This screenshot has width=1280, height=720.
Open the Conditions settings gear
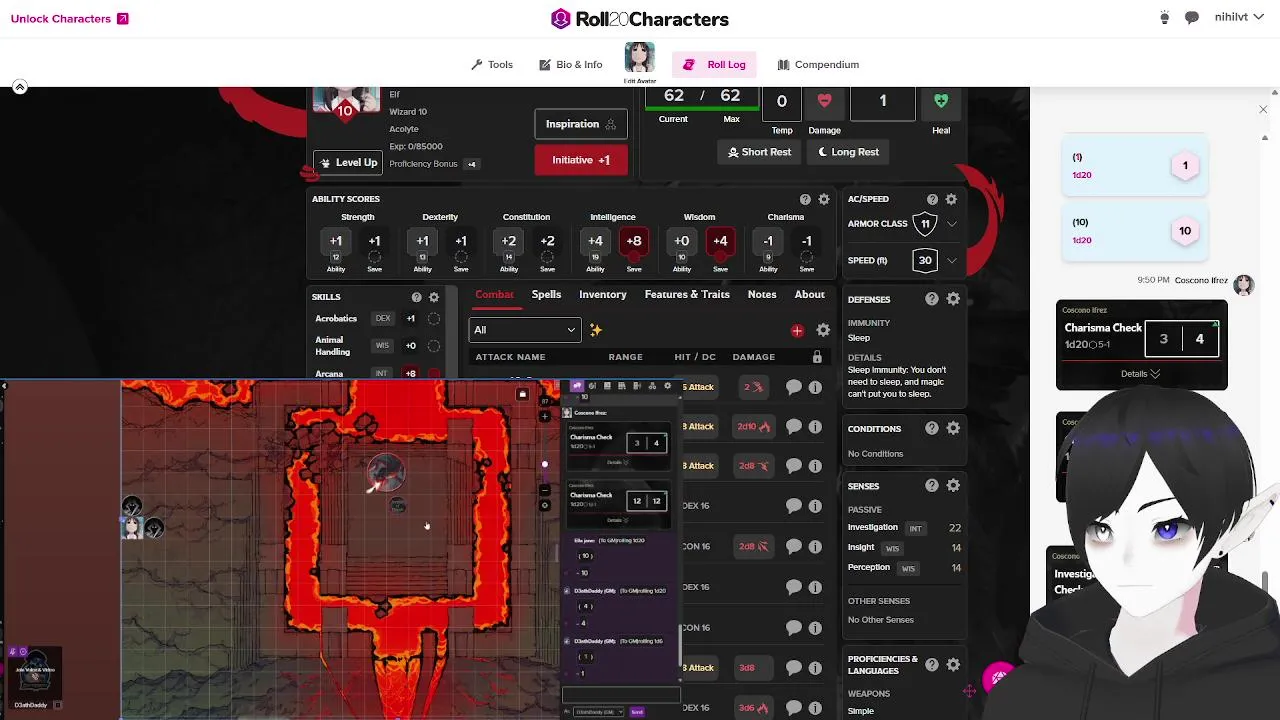coord(953,428)
